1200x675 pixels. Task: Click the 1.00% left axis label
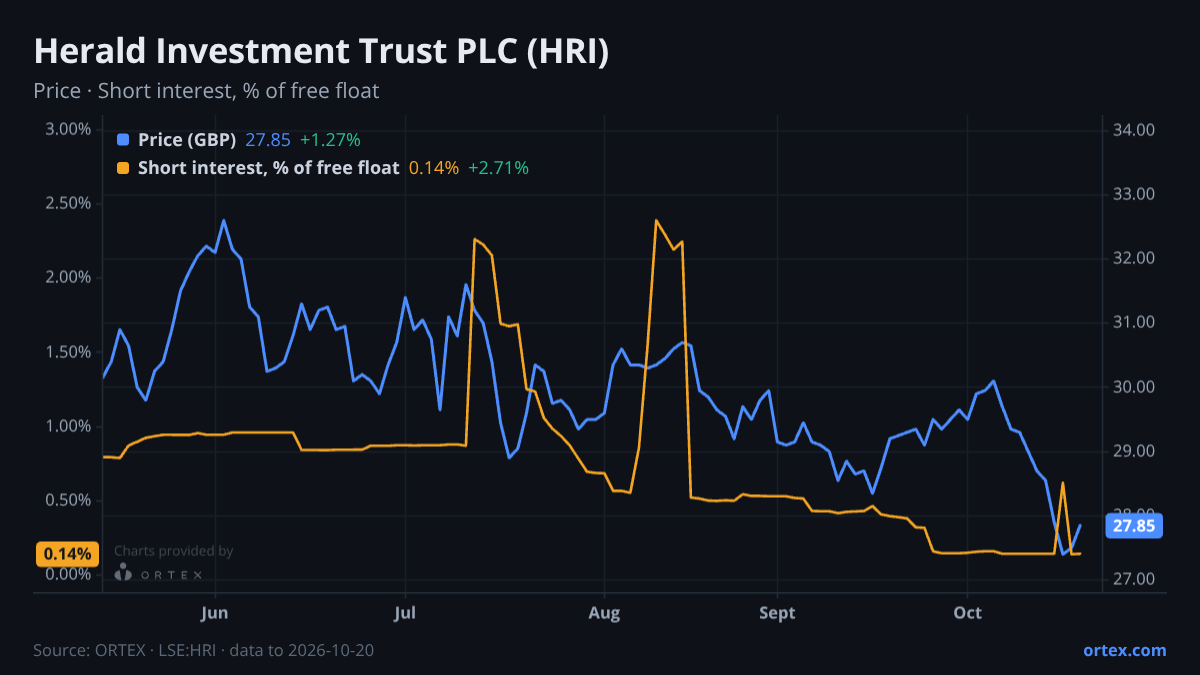click(69, 426)
